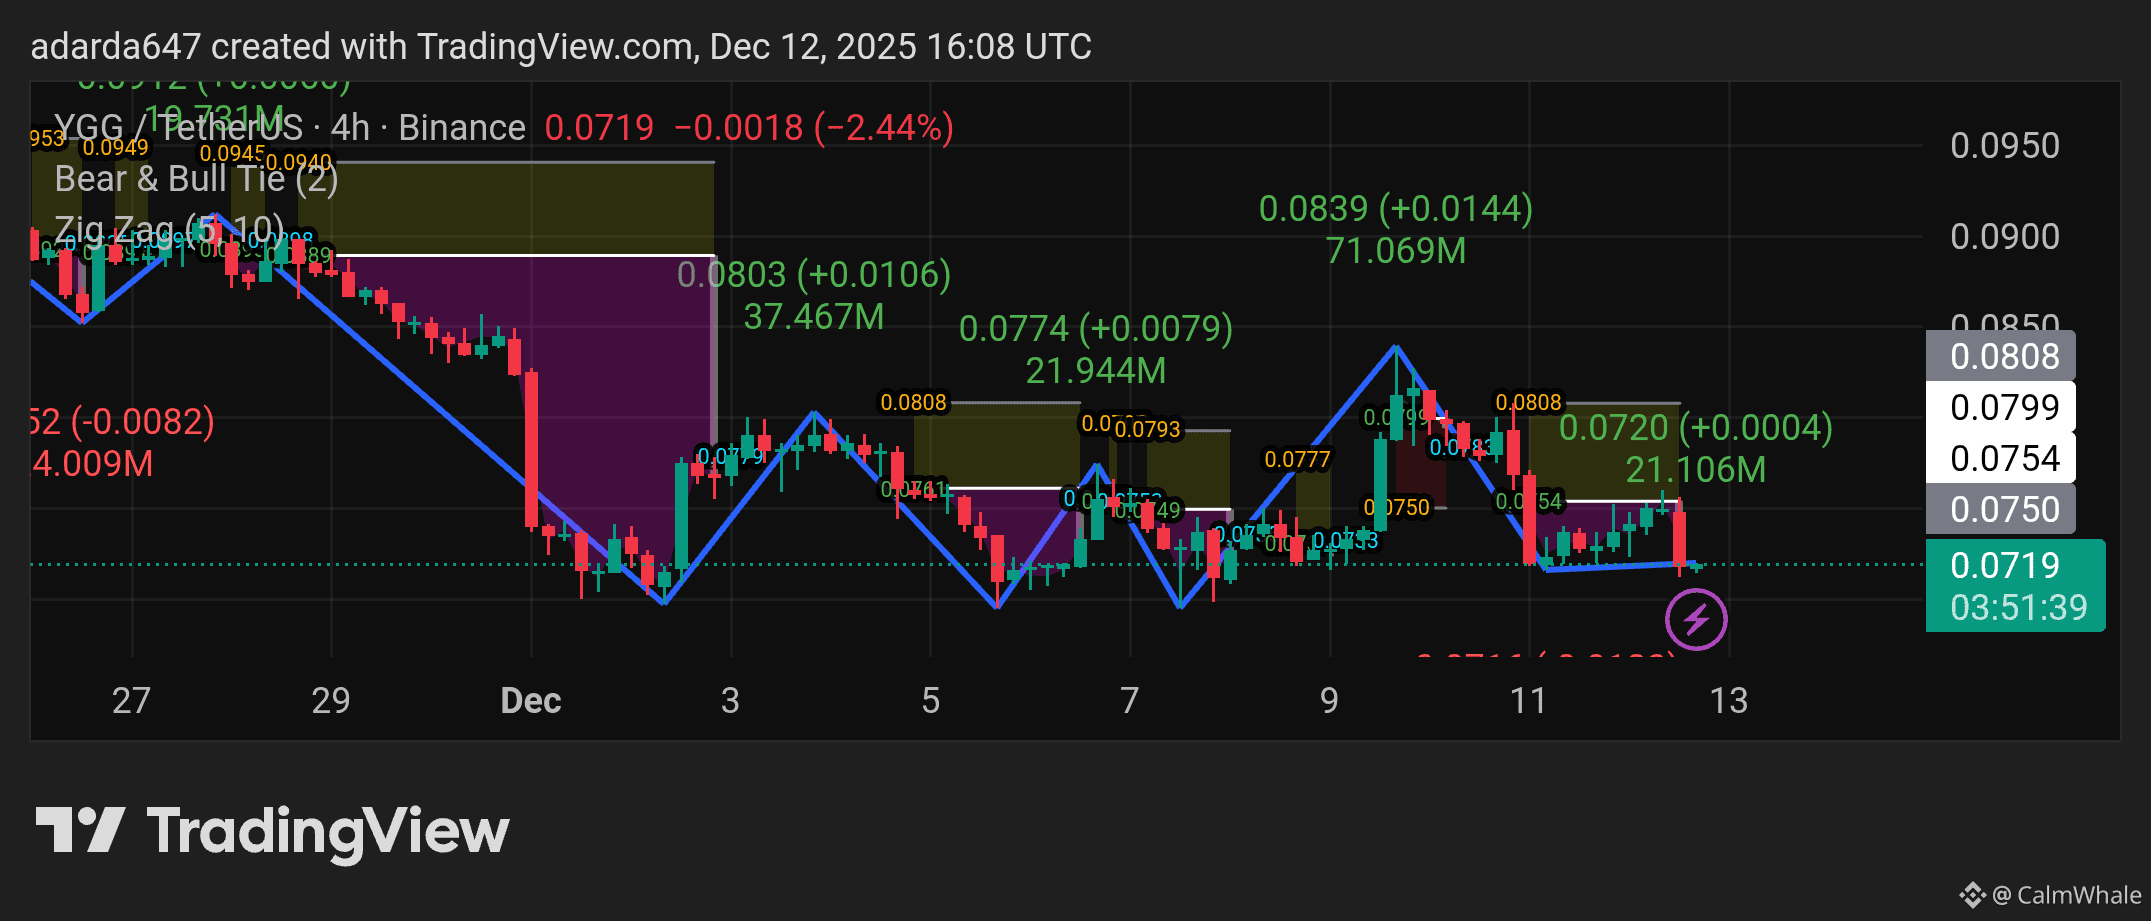Click the Bear & Bull Tie (2) indicator label
The width and height of the screenshot is (2151, 921).
[x=196, y=179]
